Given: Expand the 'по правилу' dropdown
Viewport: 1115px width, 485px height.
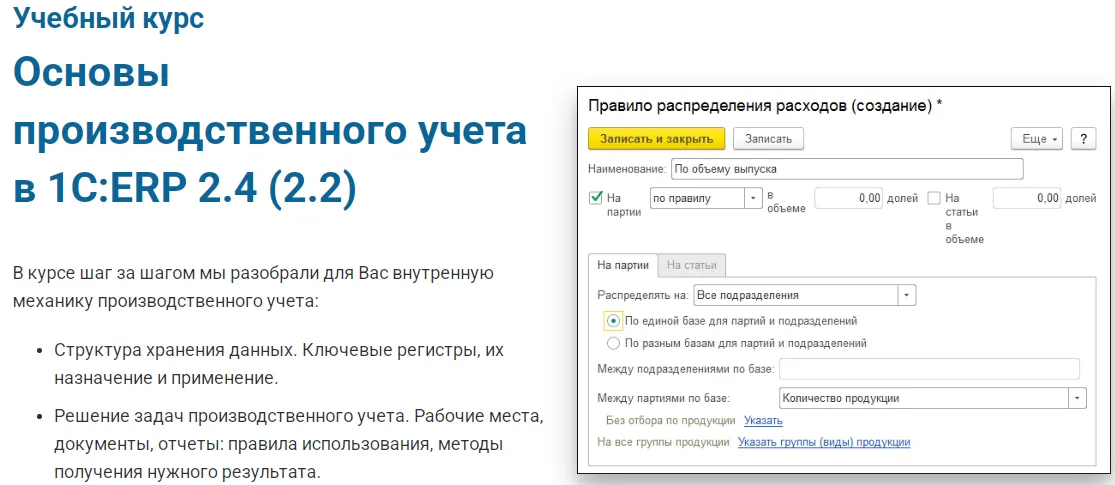Looking at the screenshot, I should click(752, 198).
